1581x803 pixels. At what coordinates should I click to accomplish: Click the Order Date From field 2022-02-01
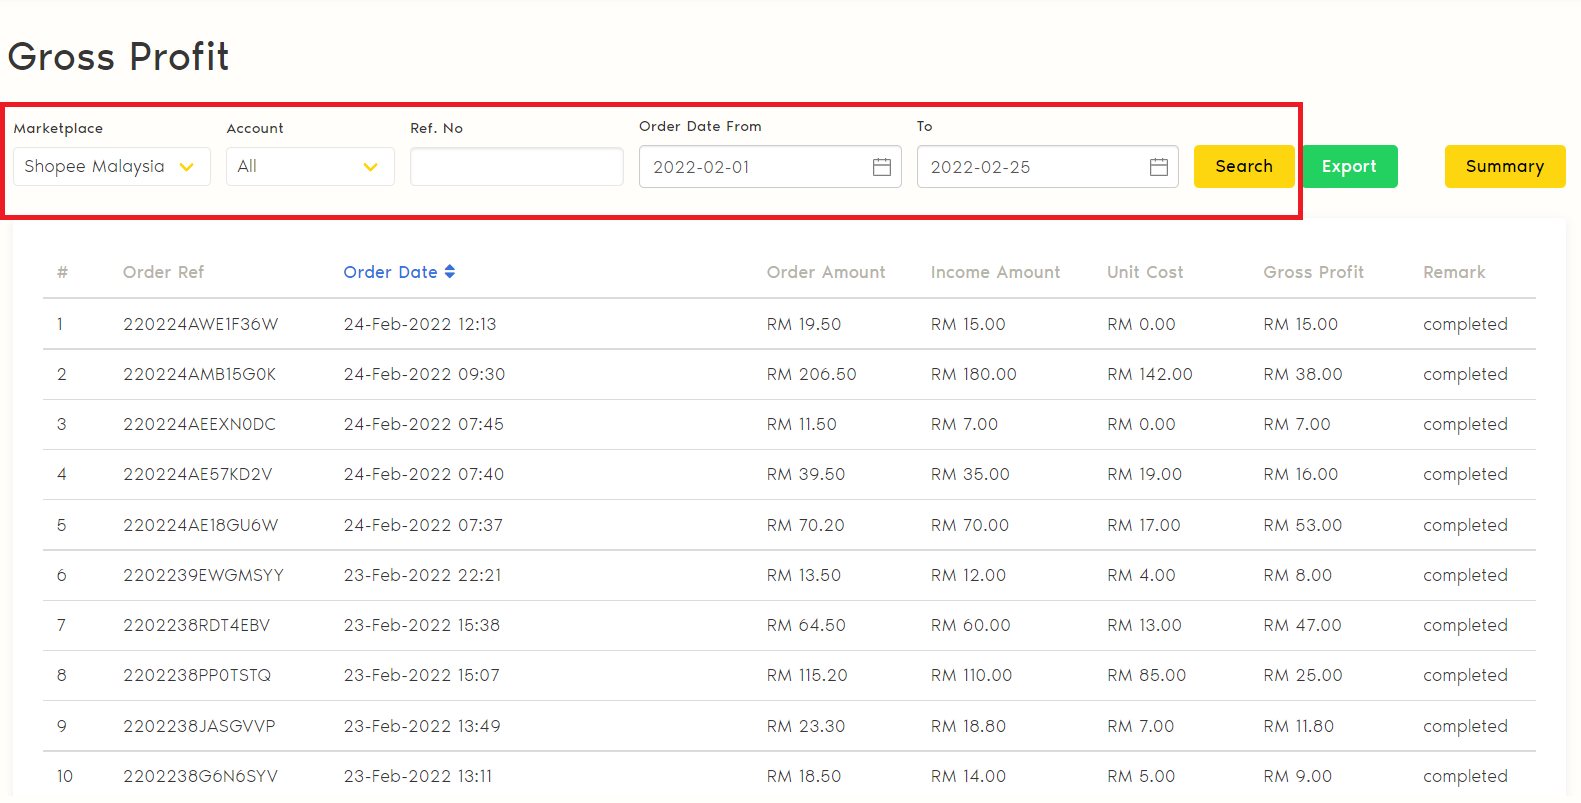770,167
